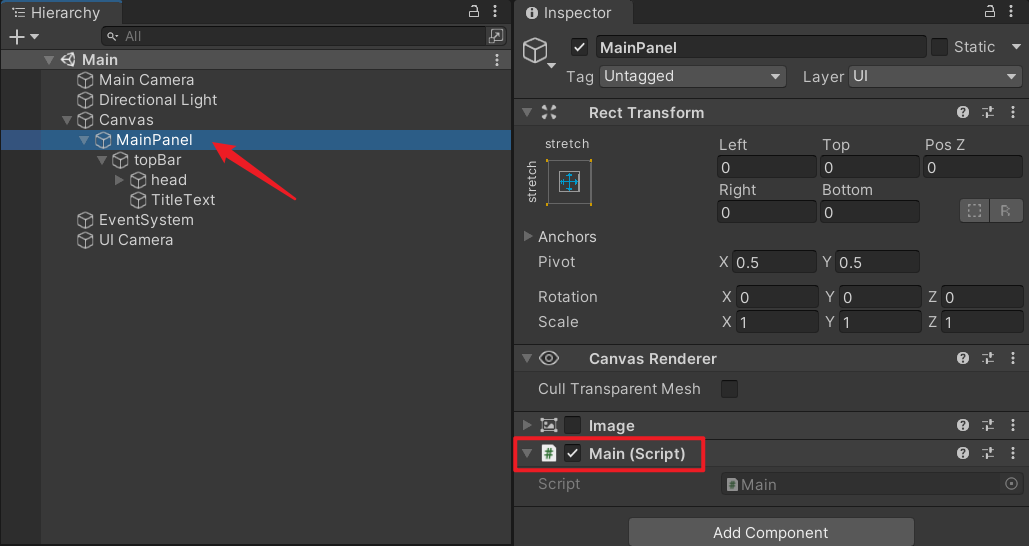Viewport: 1029px width, 546px height.
Task: Toggle the Static checkbox
Action: pos(939,47)
